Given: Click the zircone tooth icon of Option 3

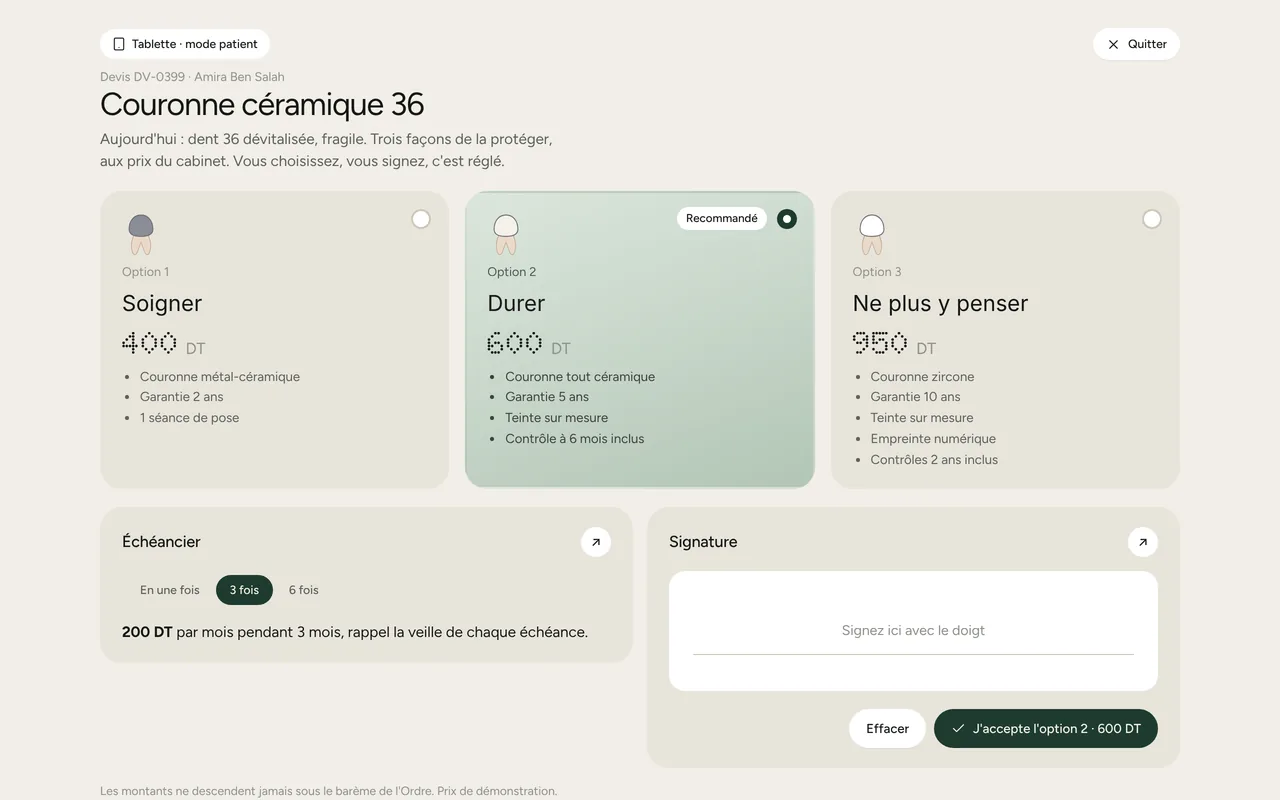Looking at the screenshot, I should click(872, 234).
